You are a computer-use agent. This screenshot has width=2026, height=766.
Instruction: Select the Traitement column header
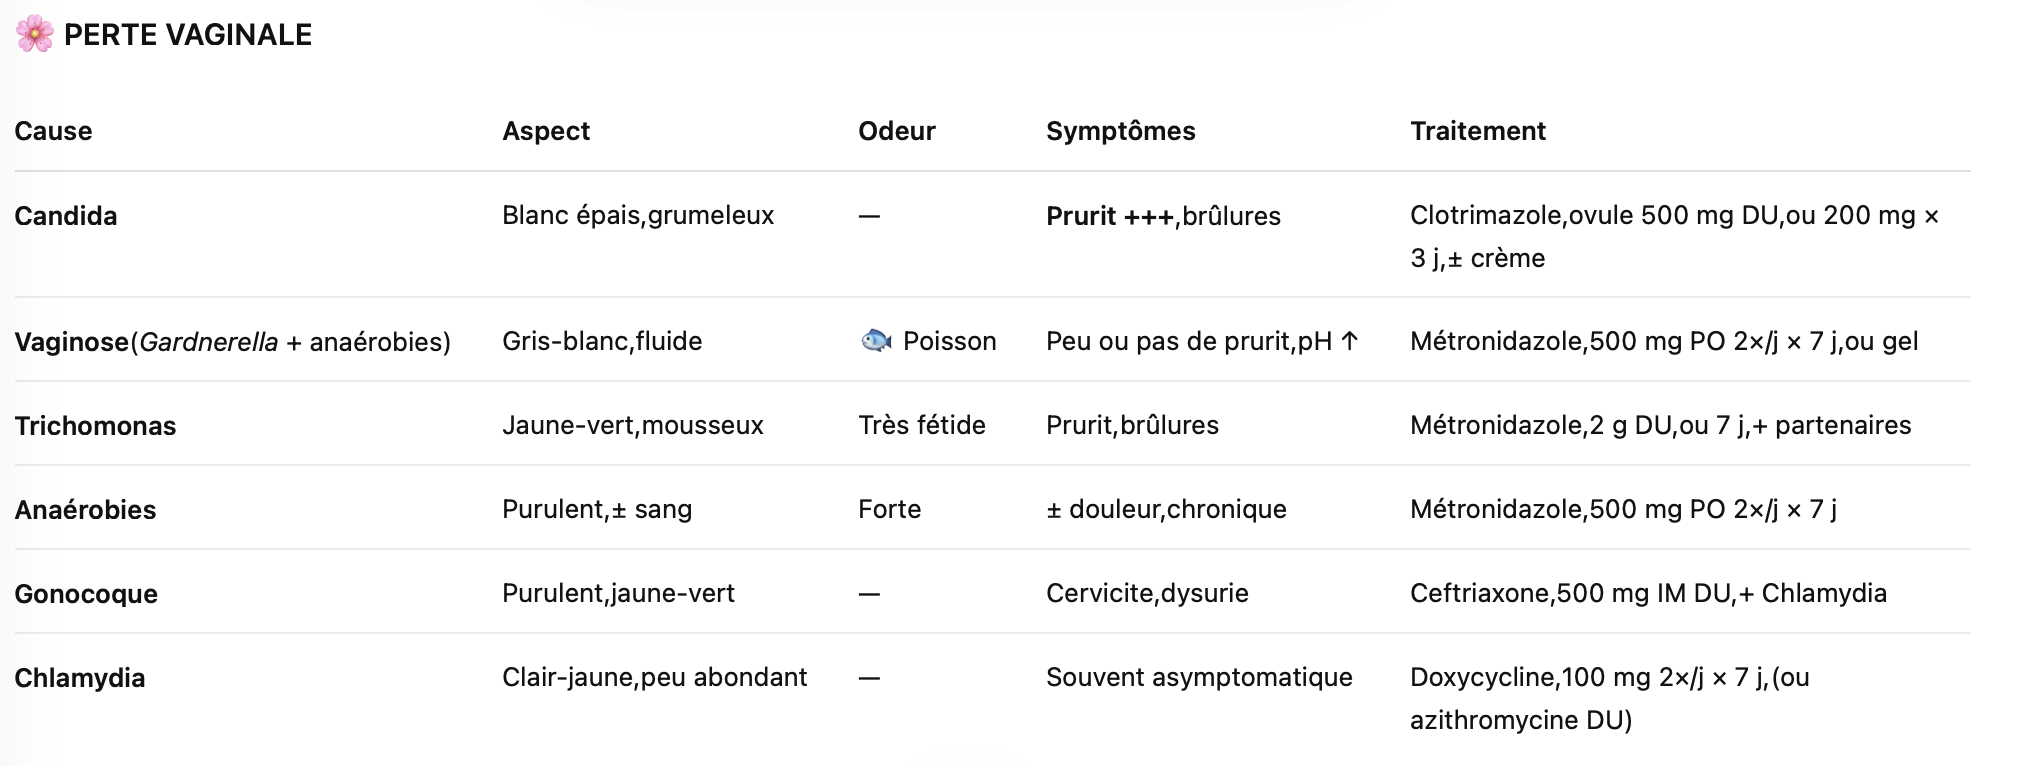(1478, 131)
